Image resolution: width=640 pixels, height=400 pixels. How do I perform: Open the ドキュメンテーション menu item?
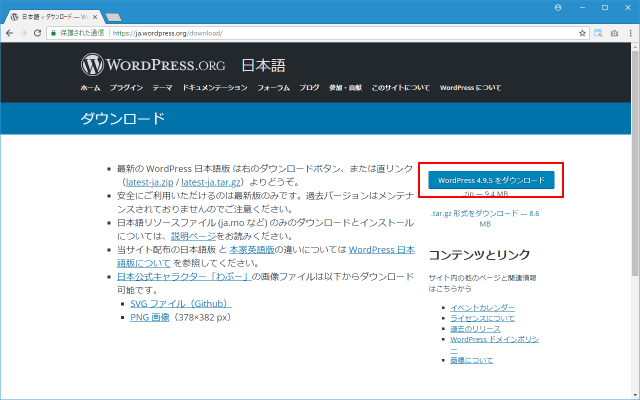point(214,88)
